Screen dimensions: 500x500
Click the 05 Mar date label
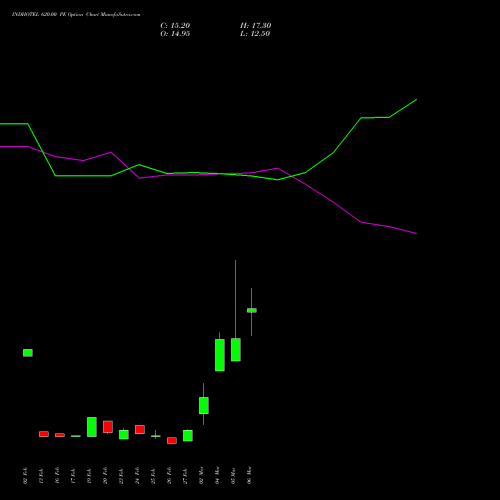pos(233,475)
